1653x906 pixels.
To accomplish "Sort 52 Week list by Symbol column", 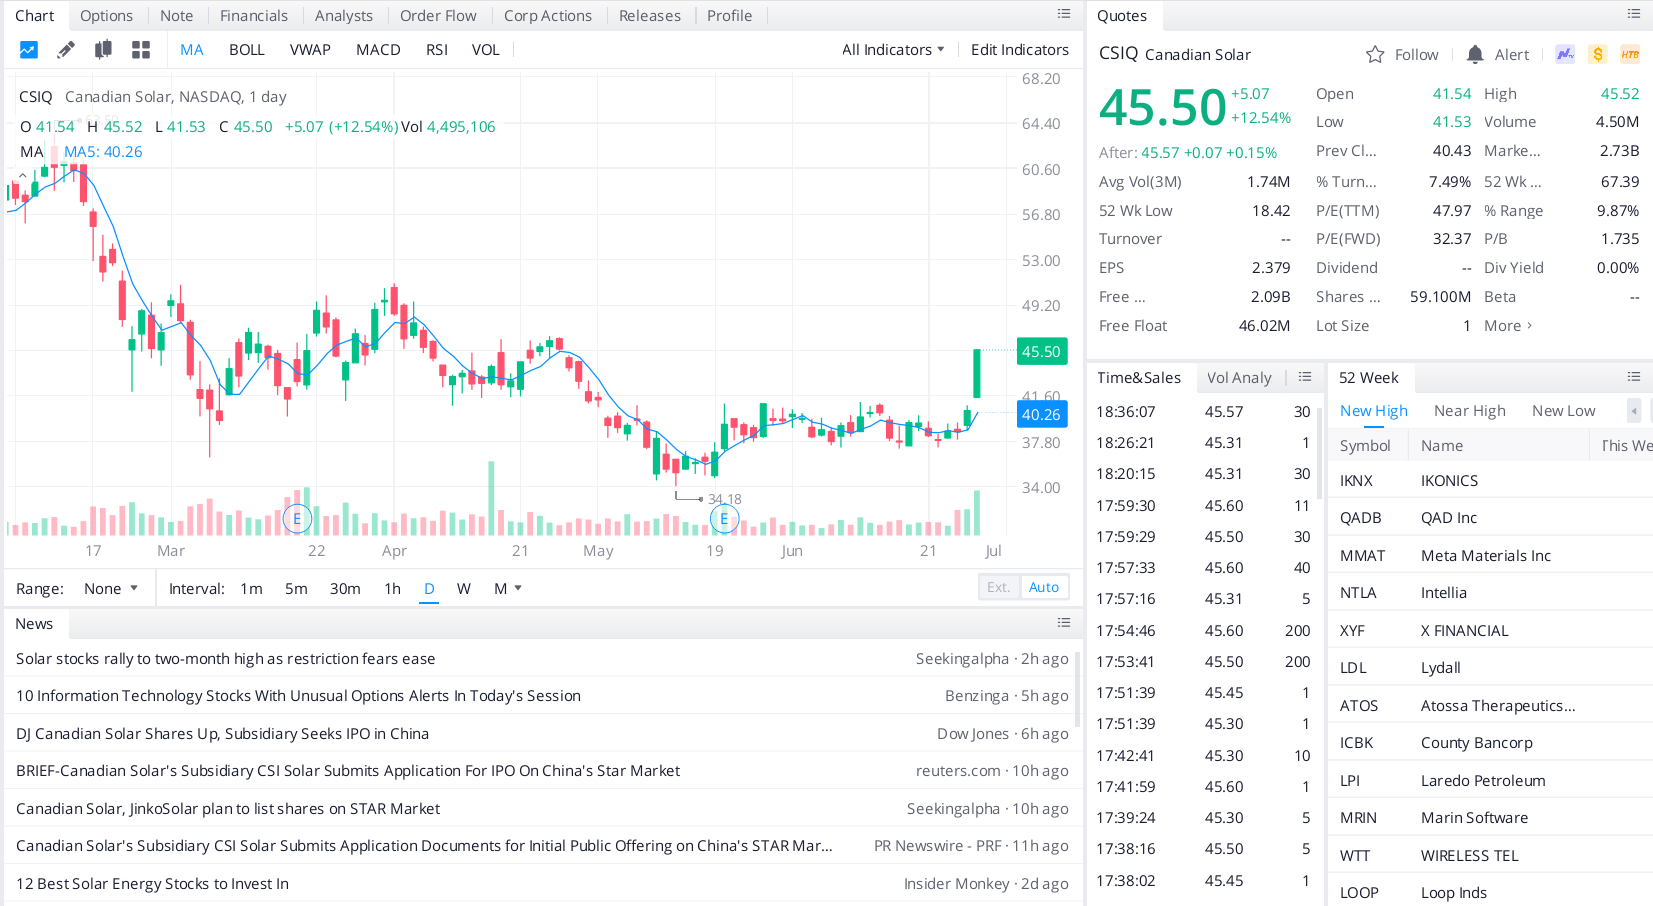I will click(1365, 445).
